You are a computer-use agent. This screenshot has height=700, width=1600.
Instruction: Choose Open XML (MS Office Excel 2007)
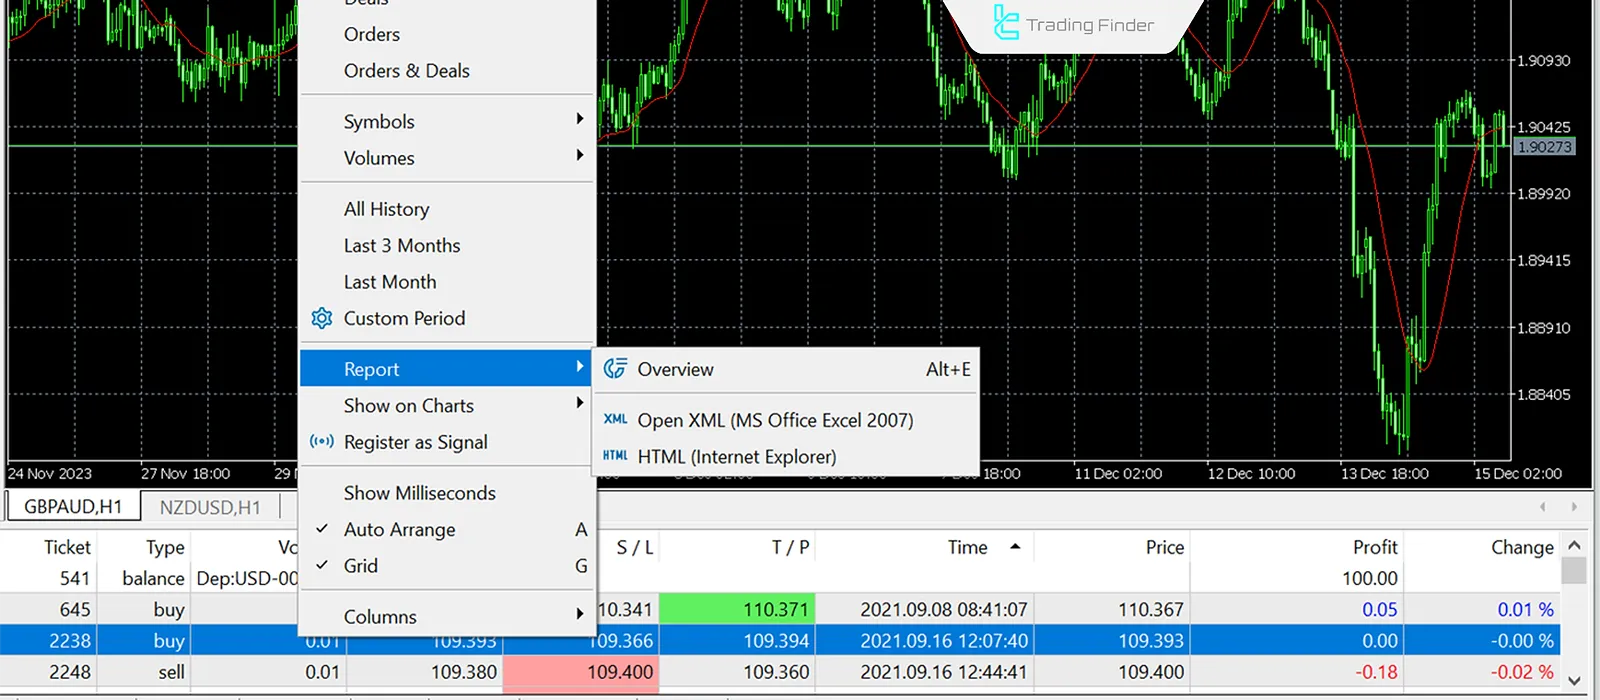(x=775, y=420)
